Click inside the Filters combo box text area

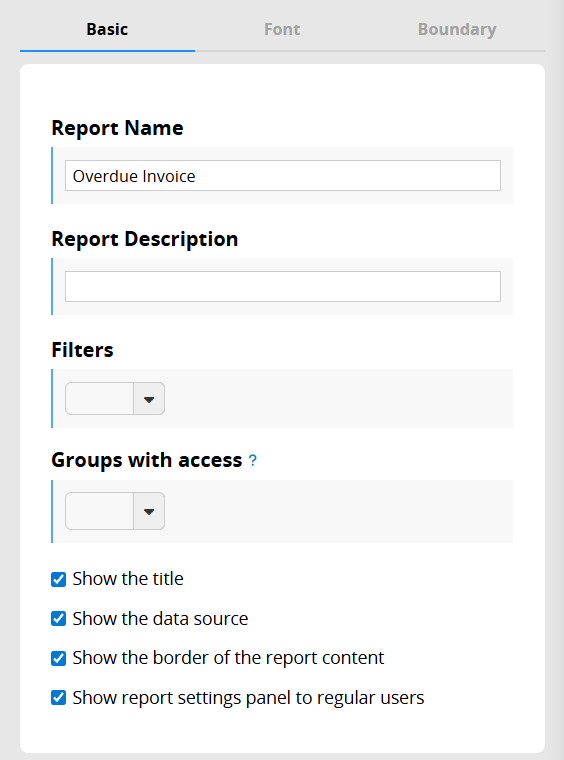click(x=100, y=399)
